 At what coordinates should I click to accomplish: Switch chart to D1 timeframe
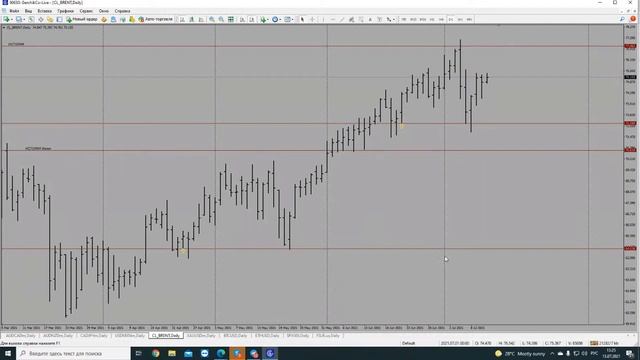pos(451,19)
